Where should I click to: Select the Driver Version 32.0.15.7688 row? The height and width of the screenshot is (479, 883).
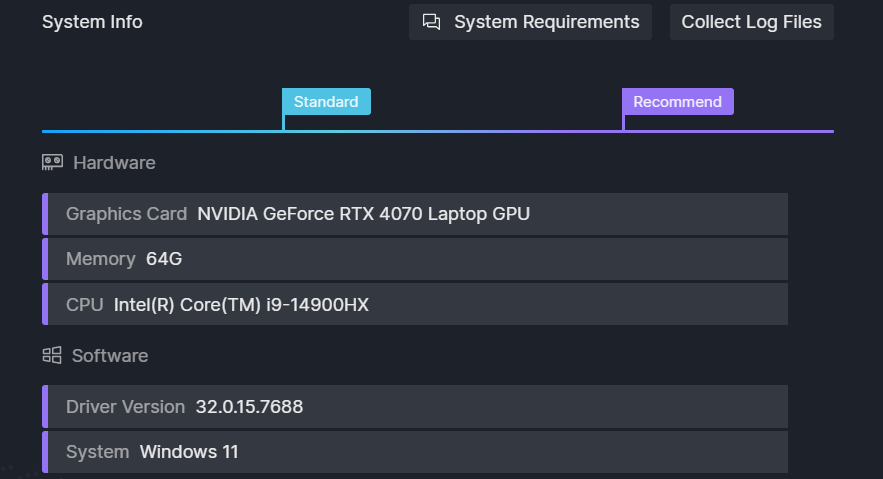pyautogui.click(x=415, y=406)
